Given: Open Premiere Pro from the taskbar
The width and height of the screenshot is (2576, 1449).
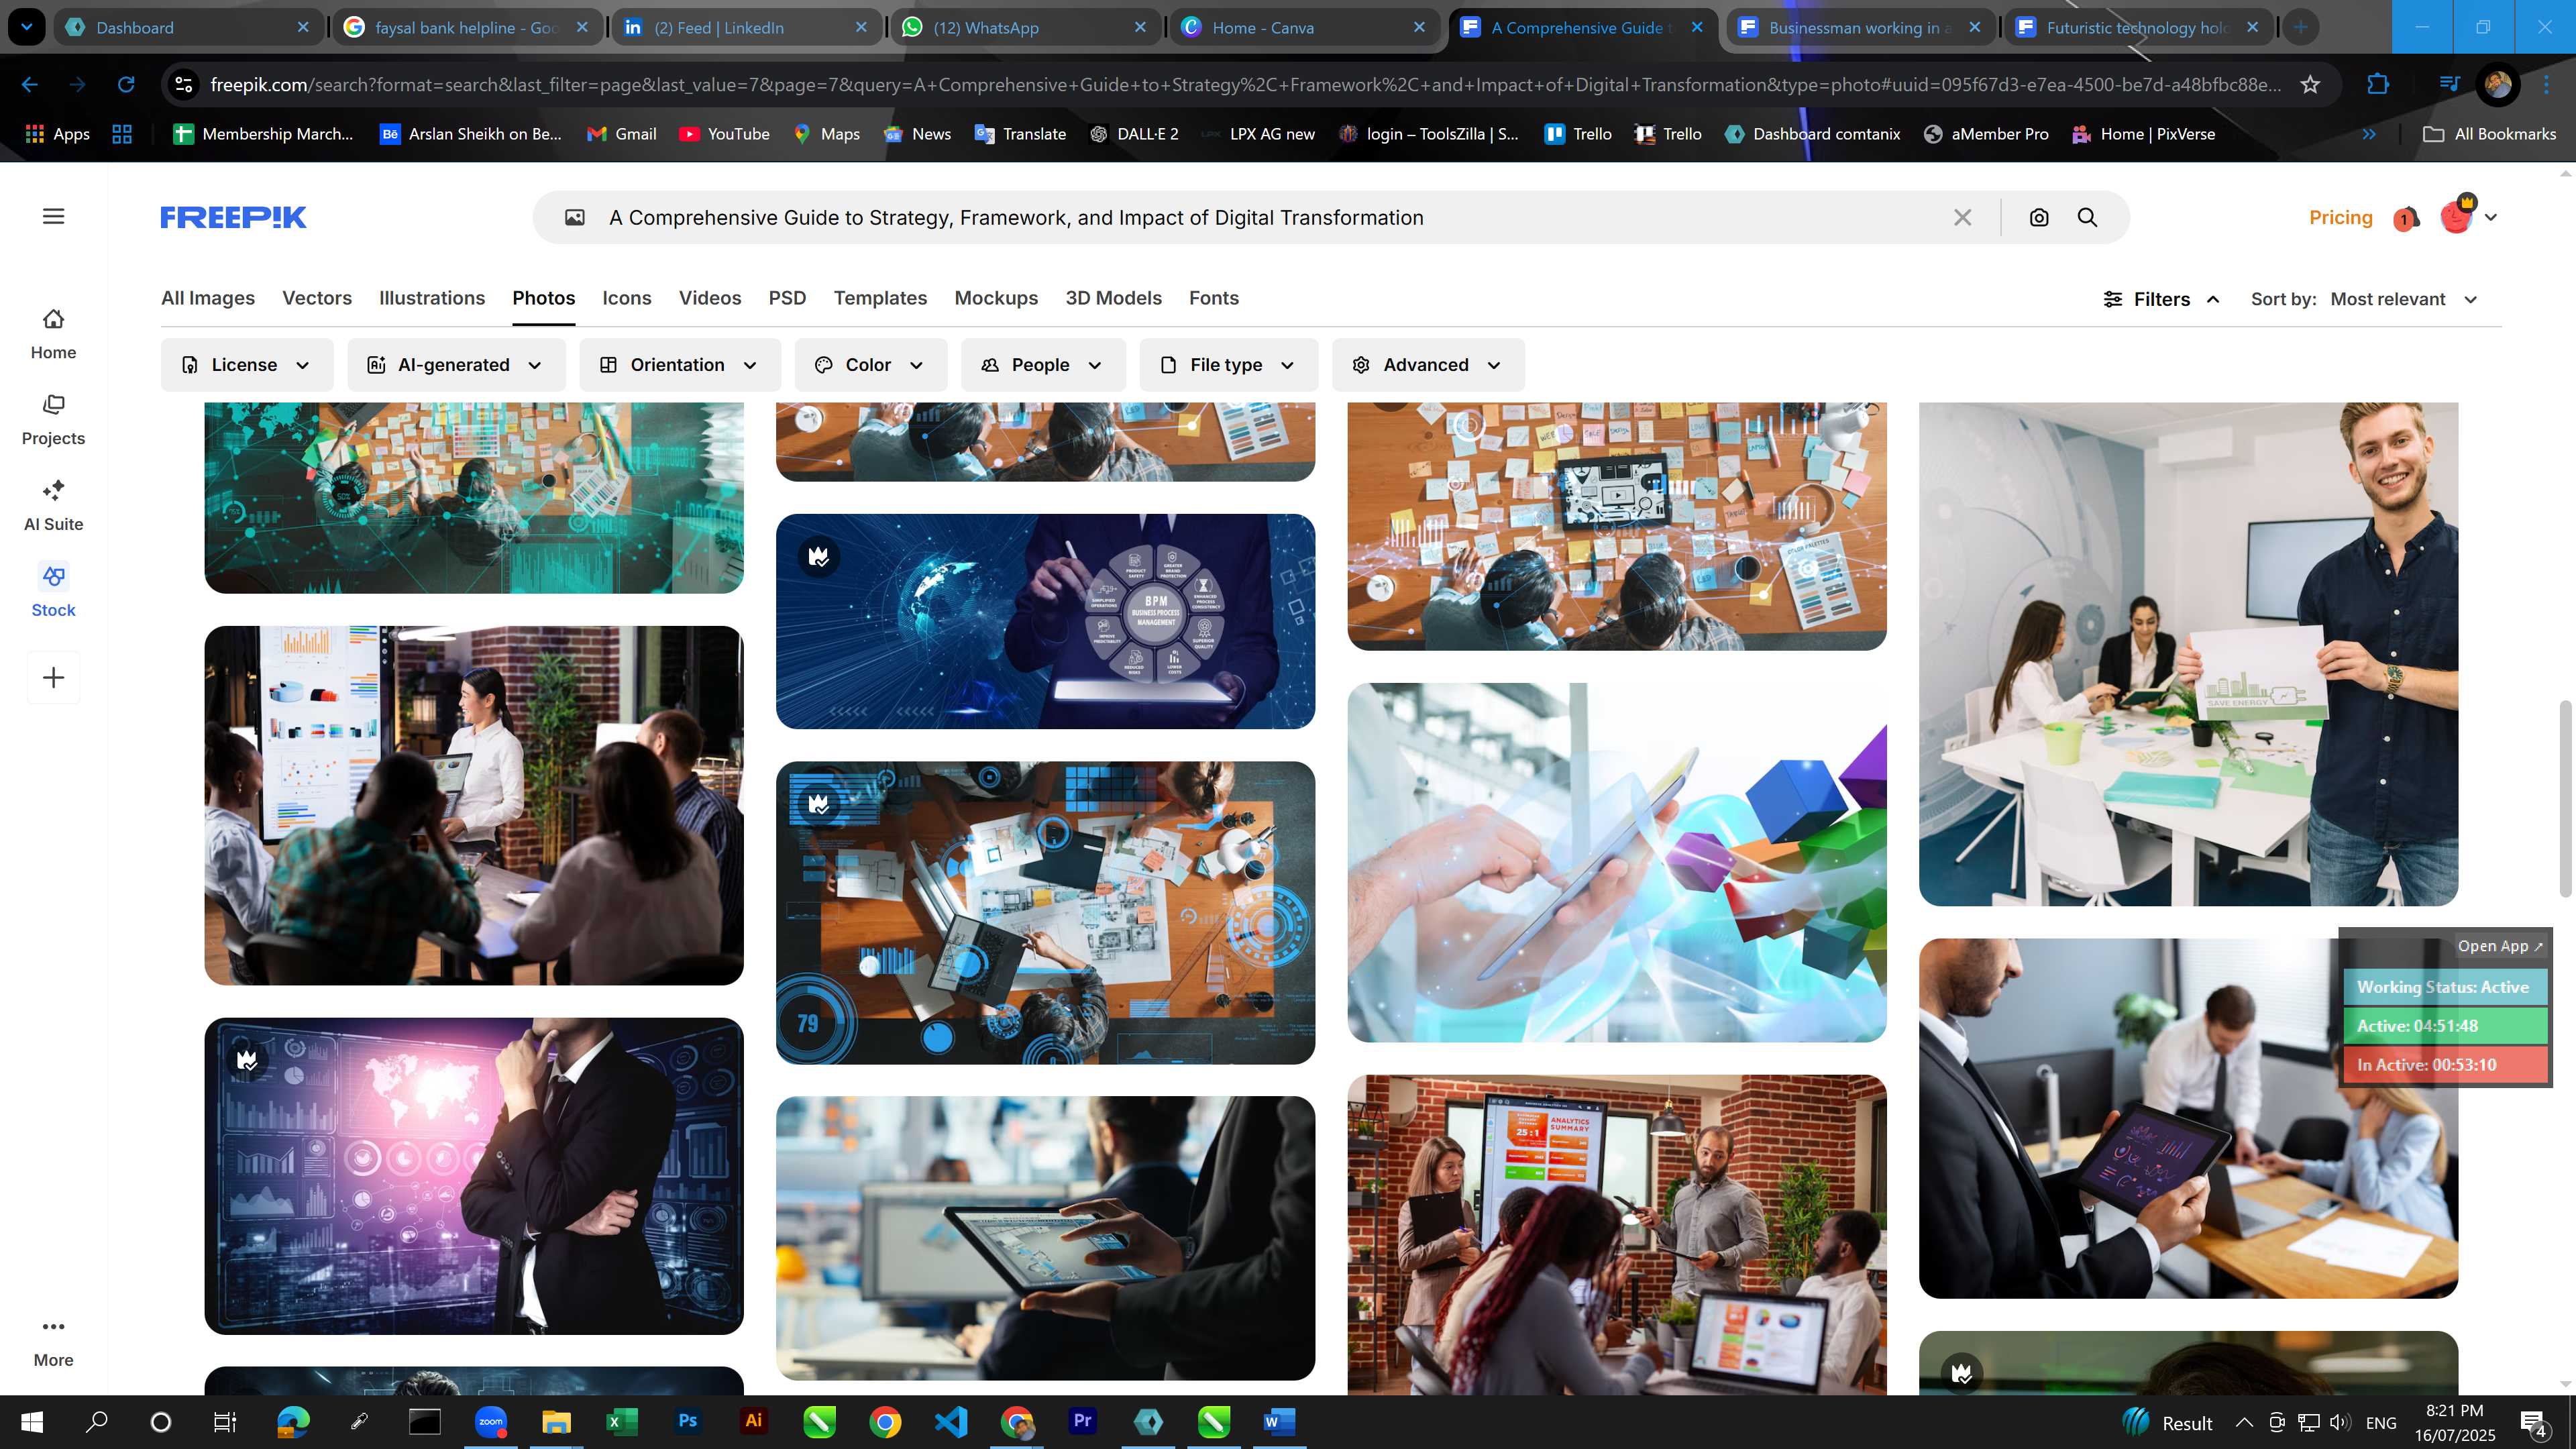Looking at the screenshot, I should tap(1082, 1421).
